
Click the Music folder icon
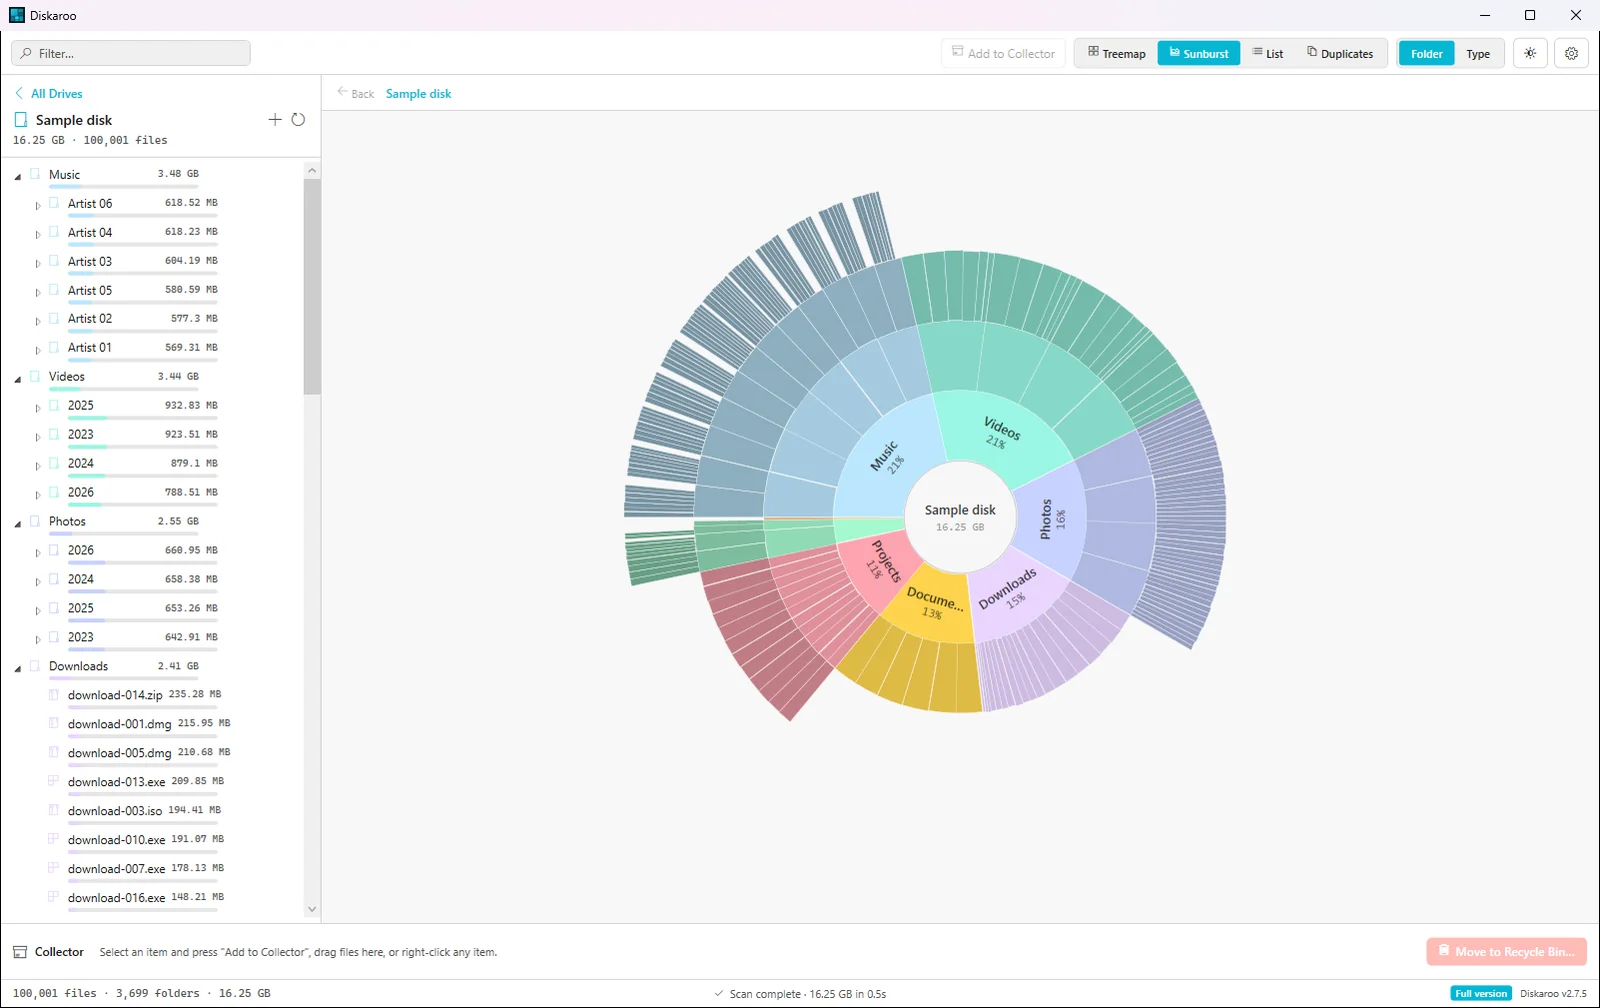click(x=35, y=174)
